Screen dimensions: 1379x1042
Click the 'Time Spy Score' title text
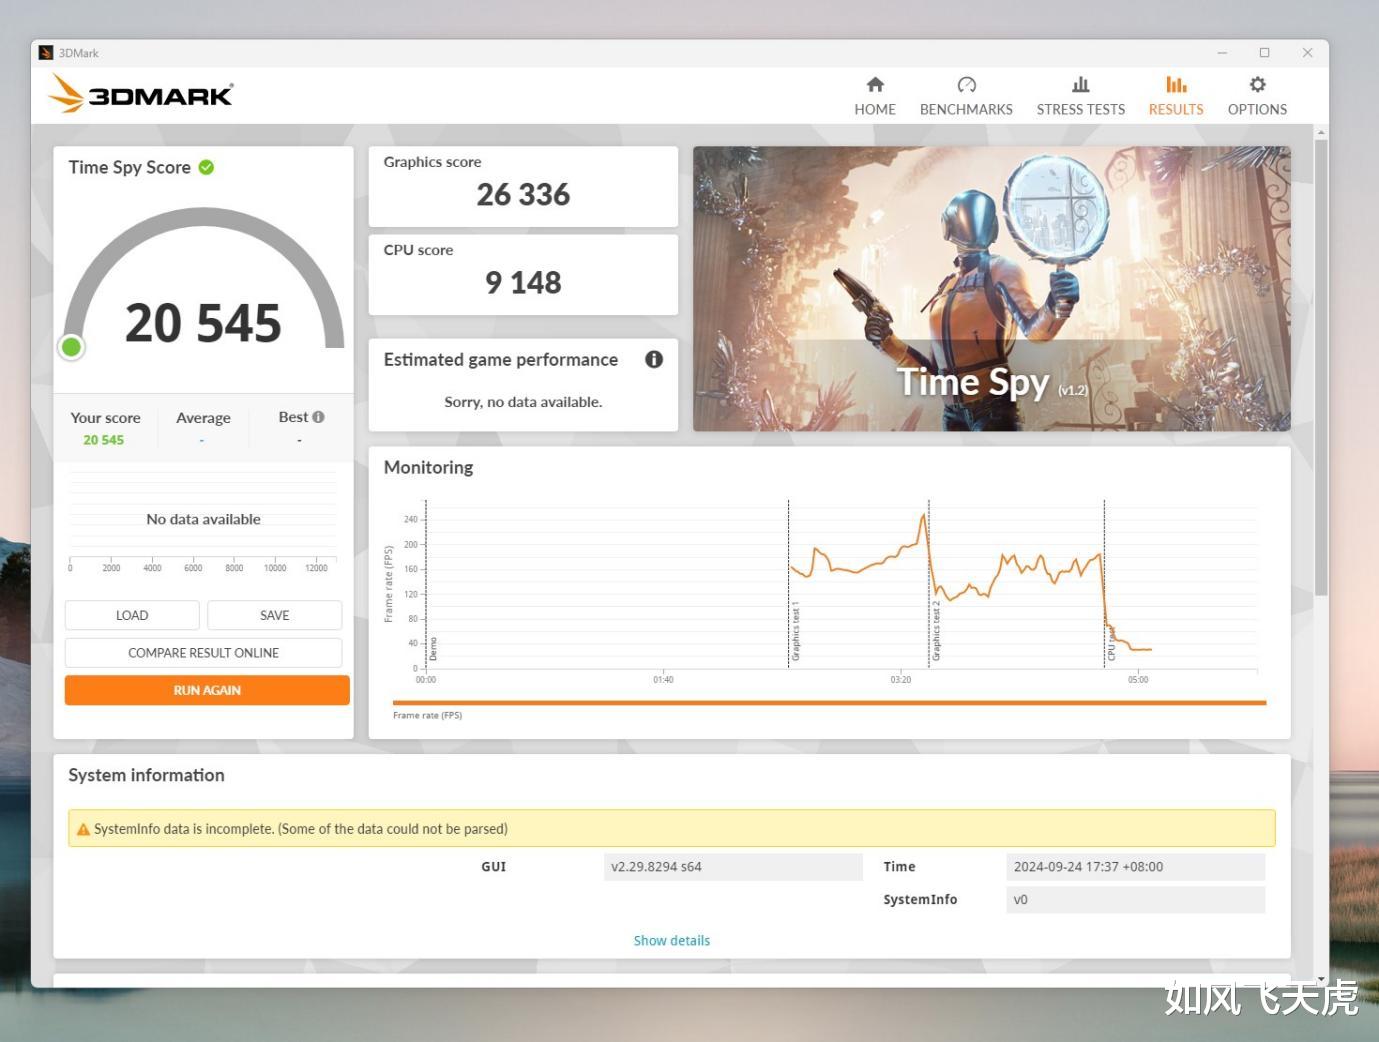pos(129,167)
